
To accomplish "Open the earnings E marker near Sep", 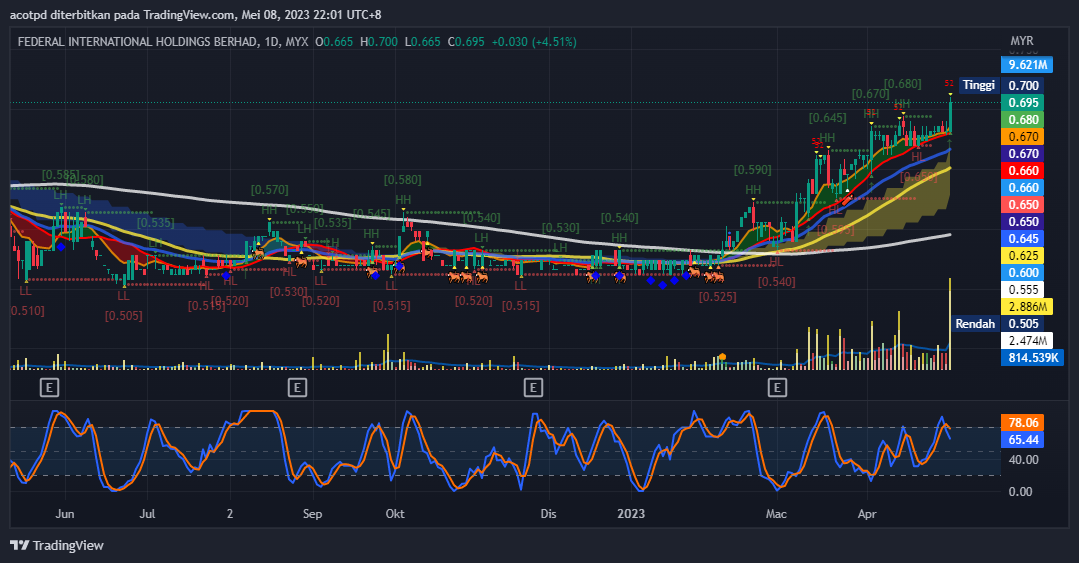I will [297, 387].
